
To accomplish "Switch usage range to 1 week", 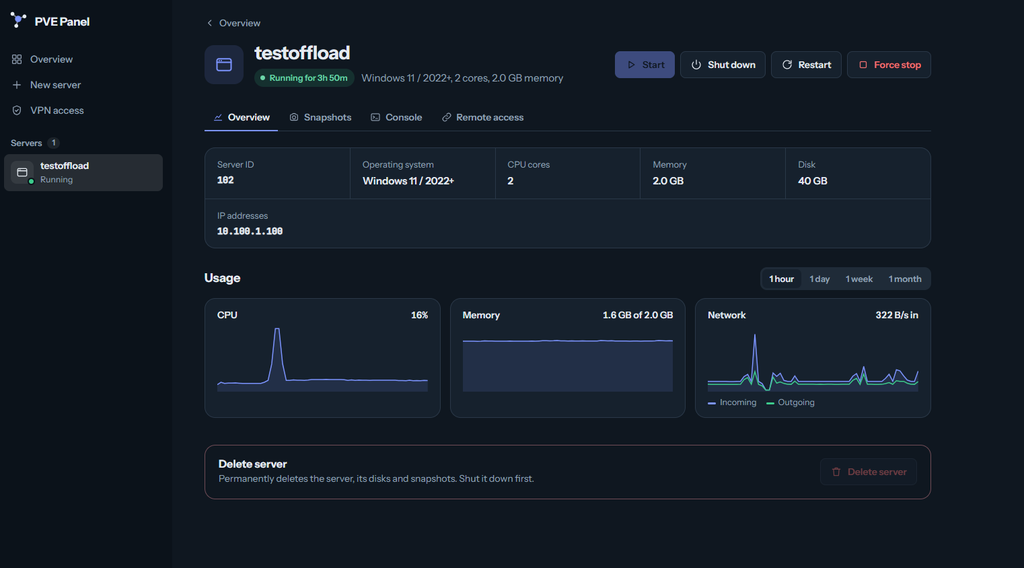I will (859, 279).
